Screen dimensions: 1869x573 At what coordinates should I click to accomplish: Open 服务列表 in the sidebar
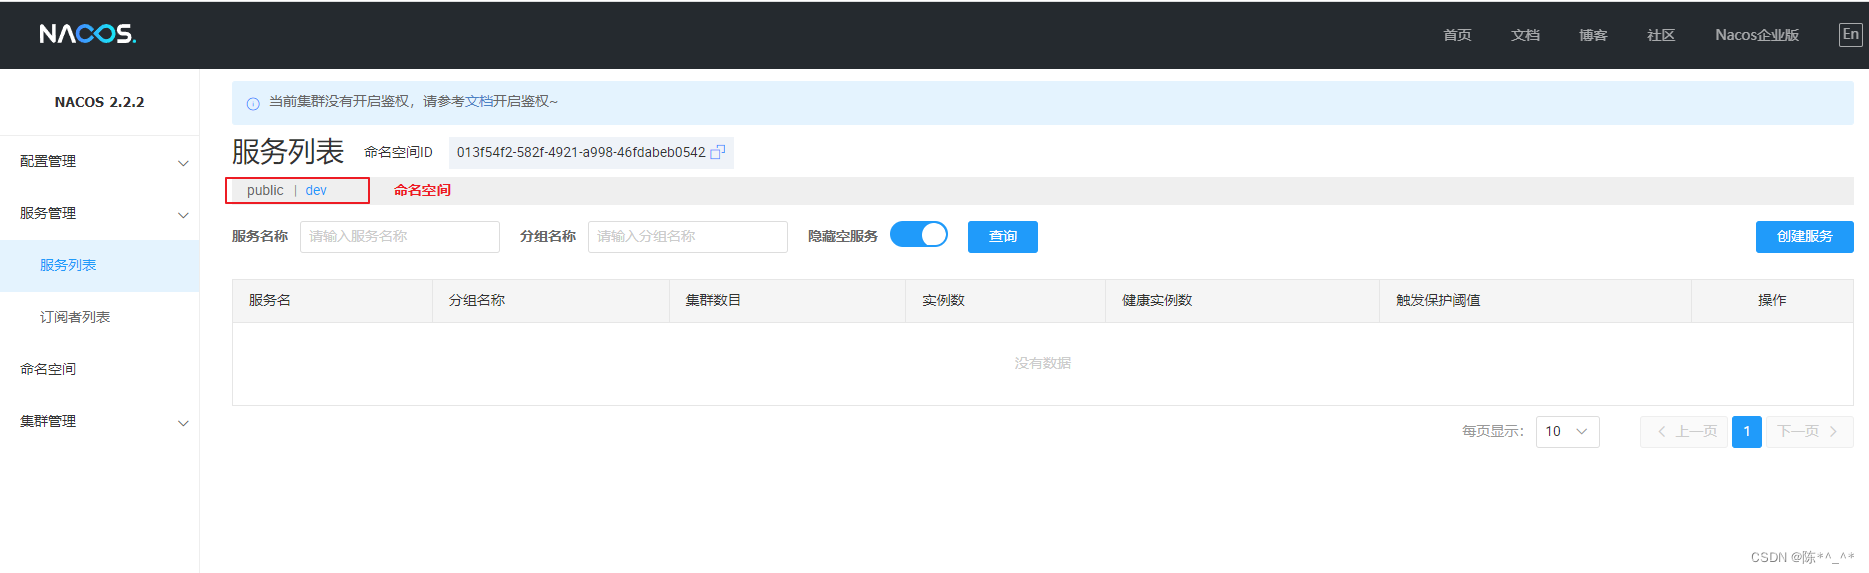[x=100, y=266]
